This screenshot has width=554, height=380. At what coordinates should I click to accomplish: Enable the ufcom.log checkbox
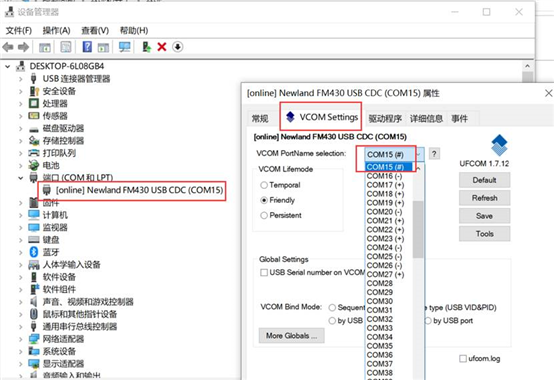click(x=463, y=359)
